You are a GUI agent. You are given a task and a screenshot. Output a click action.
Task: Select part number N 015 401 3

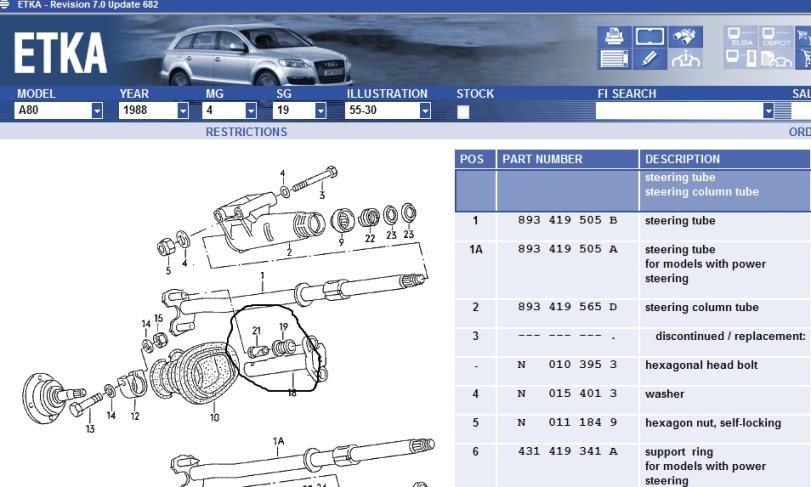567,394
